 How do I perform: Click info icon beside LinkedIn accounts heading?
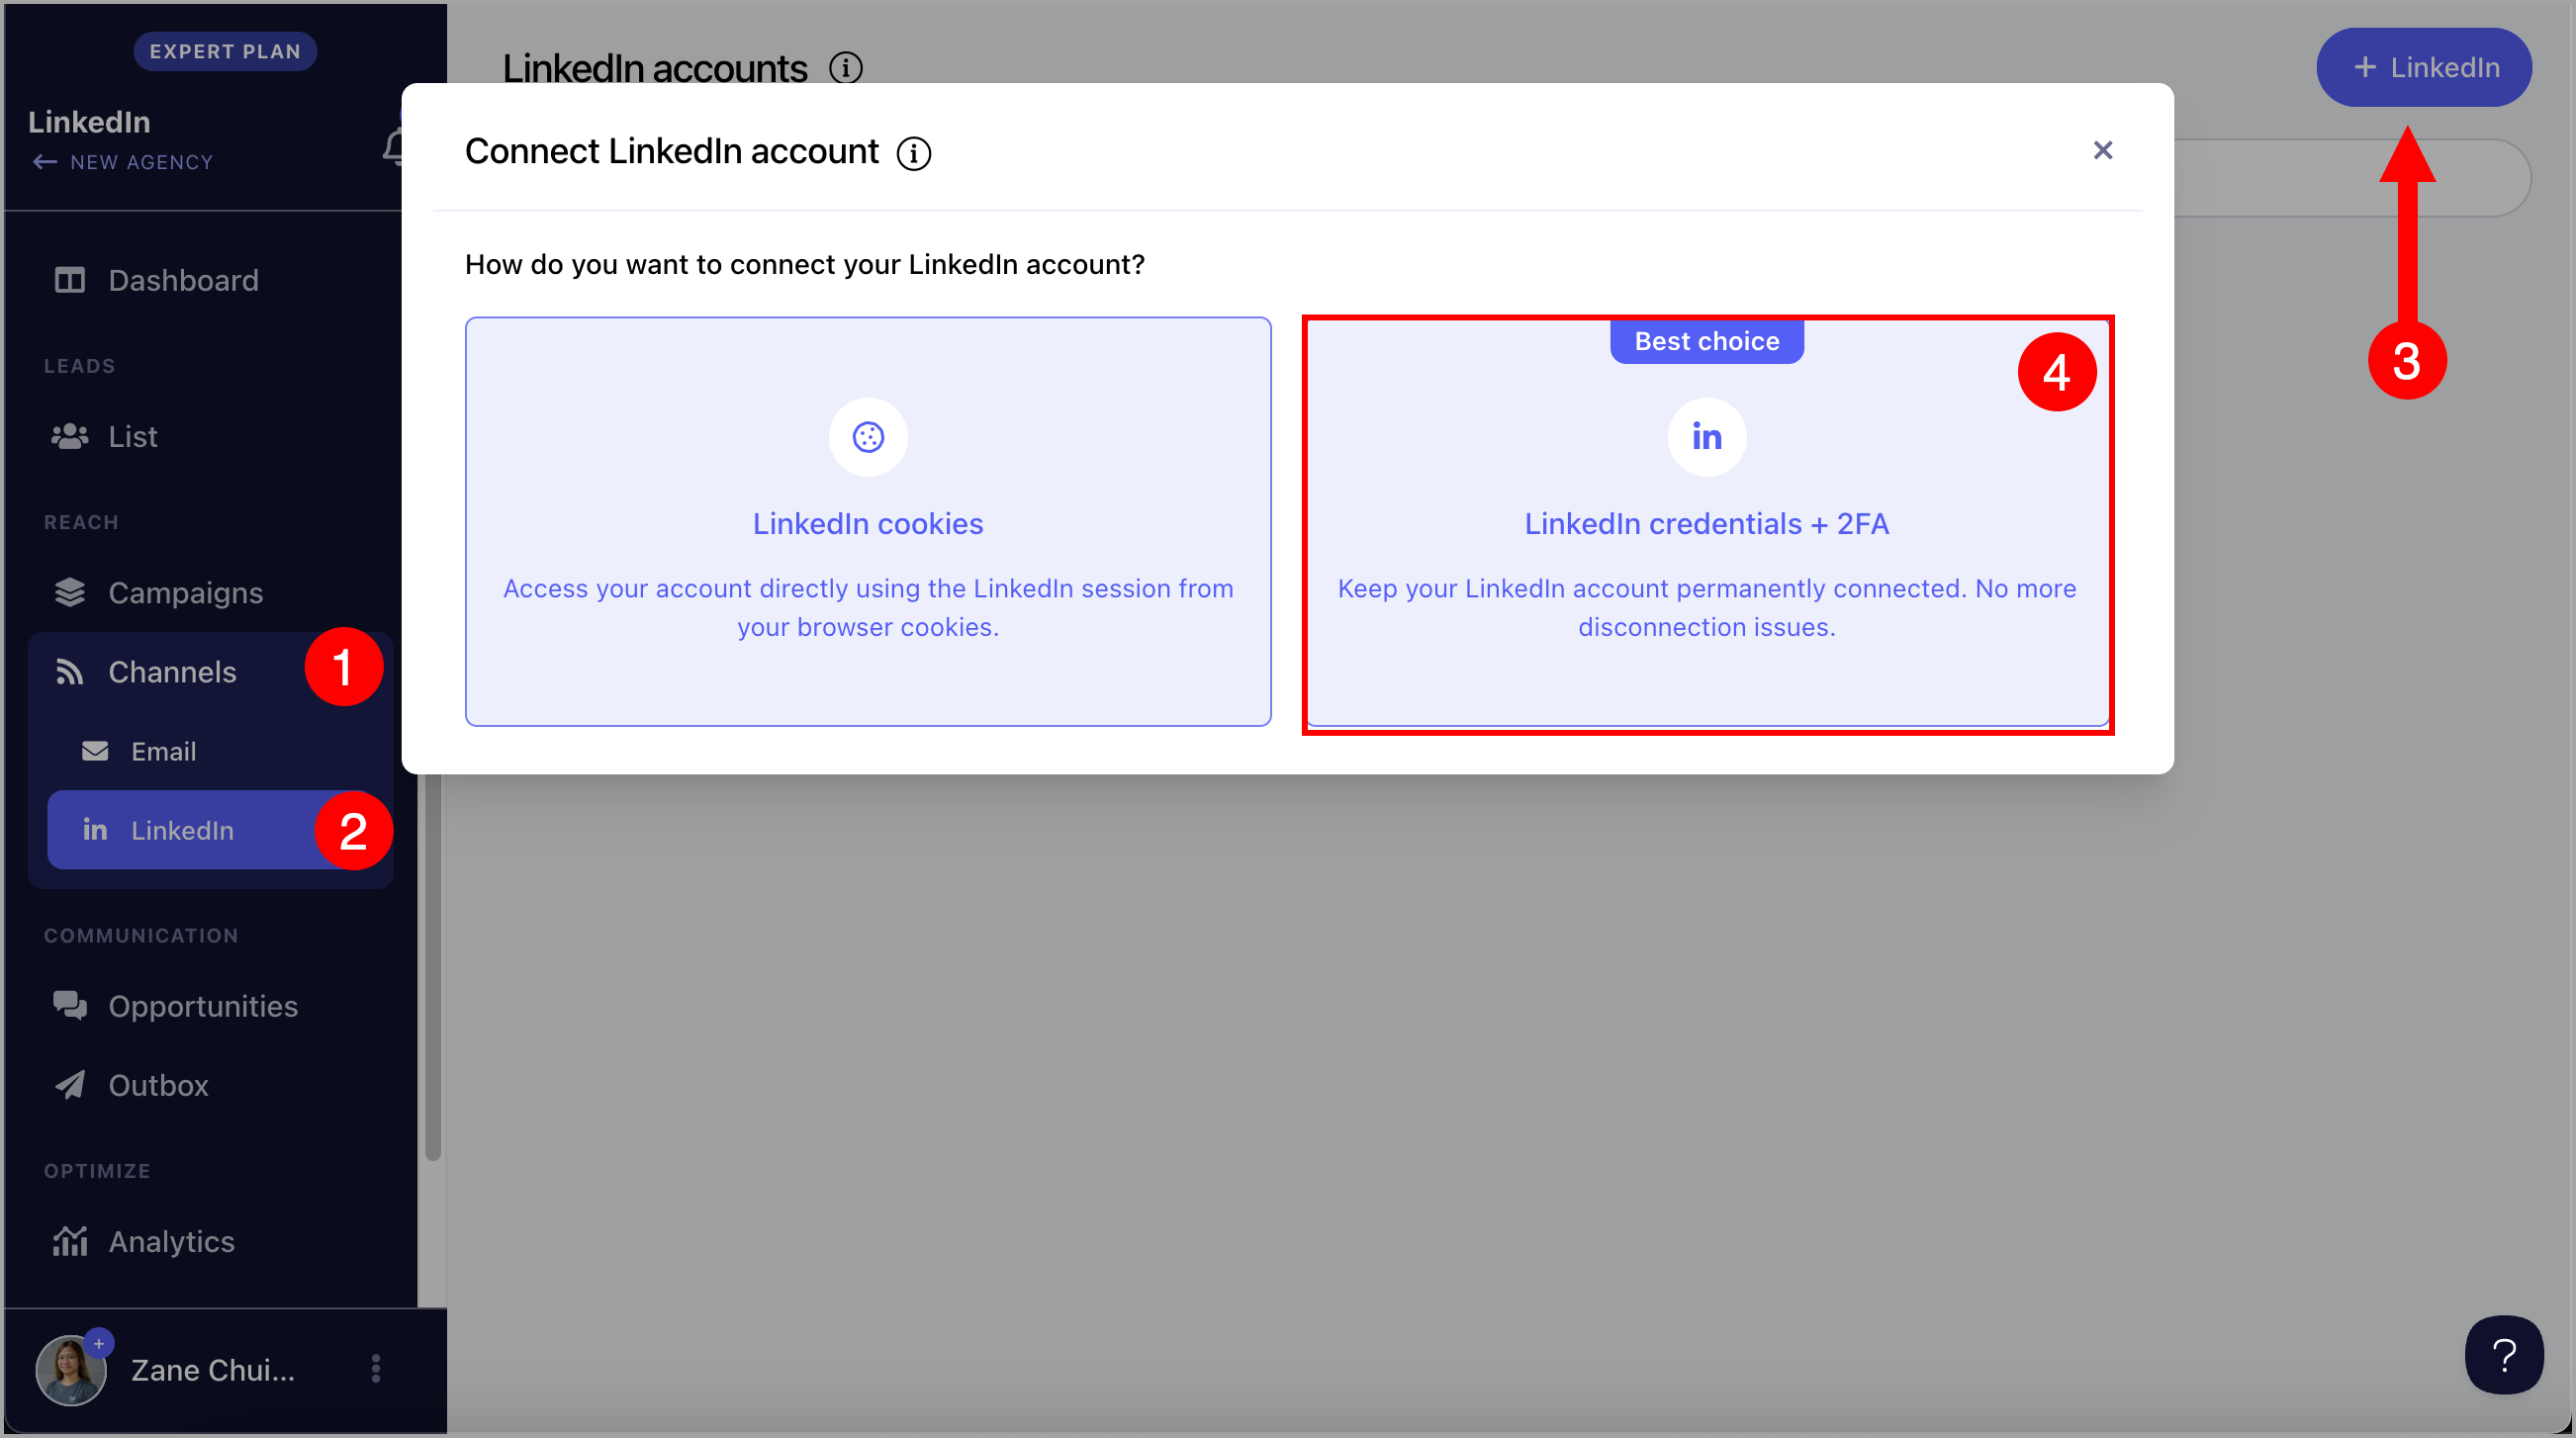click(846, 68)
